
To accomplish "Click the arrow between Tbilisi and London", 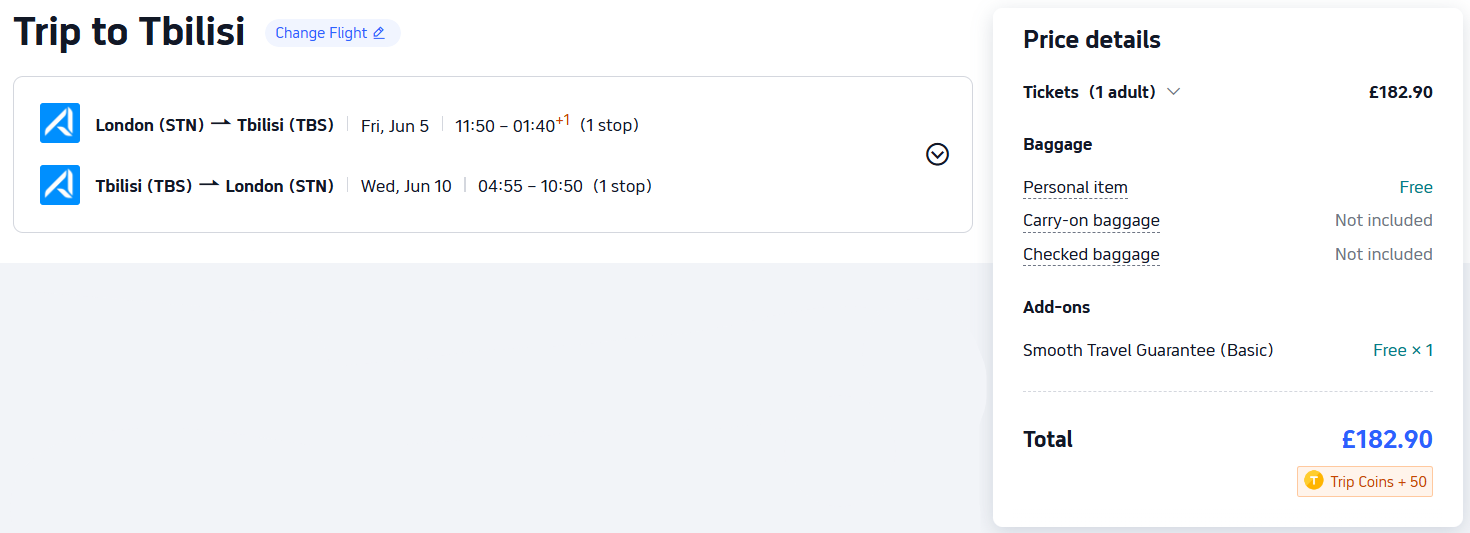I will (209, 185).
